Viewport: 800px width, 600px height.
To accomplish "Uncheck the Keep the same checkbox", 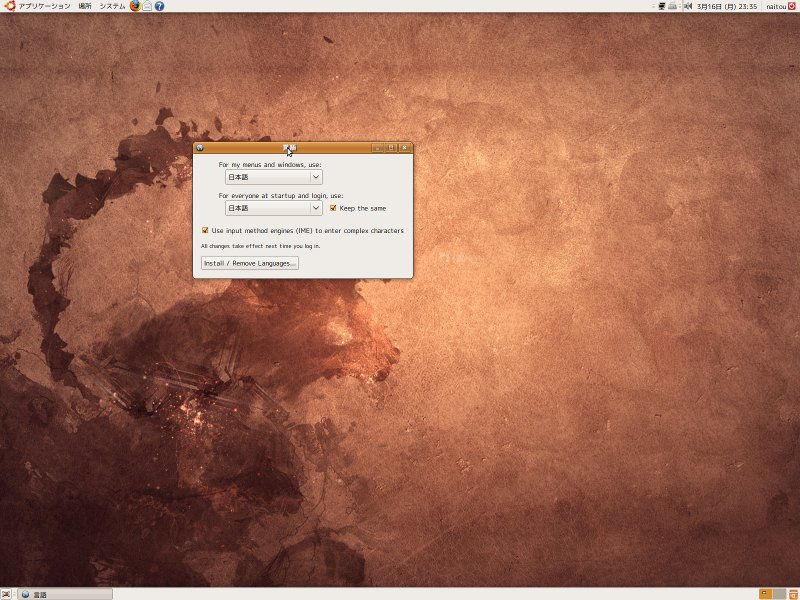I will coord(333,208).
